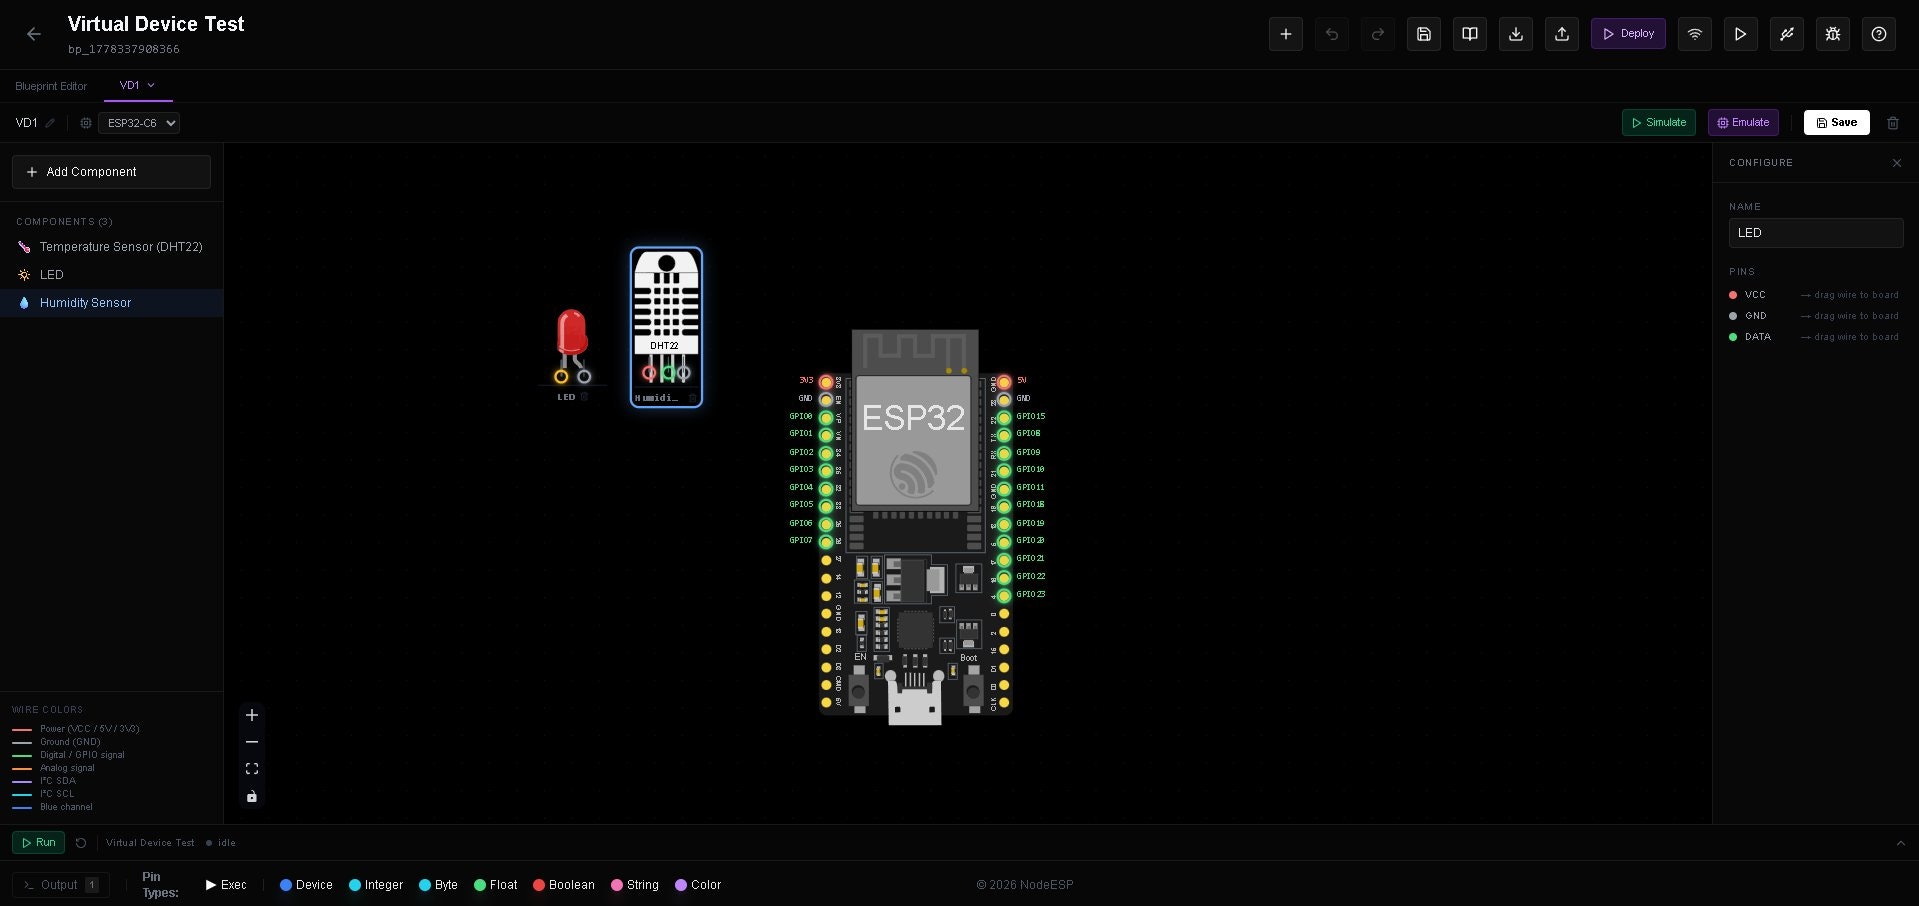The image size is (1919, 906).
Task: Select Humidity Sensor in components list
Action: pos(111,303)
